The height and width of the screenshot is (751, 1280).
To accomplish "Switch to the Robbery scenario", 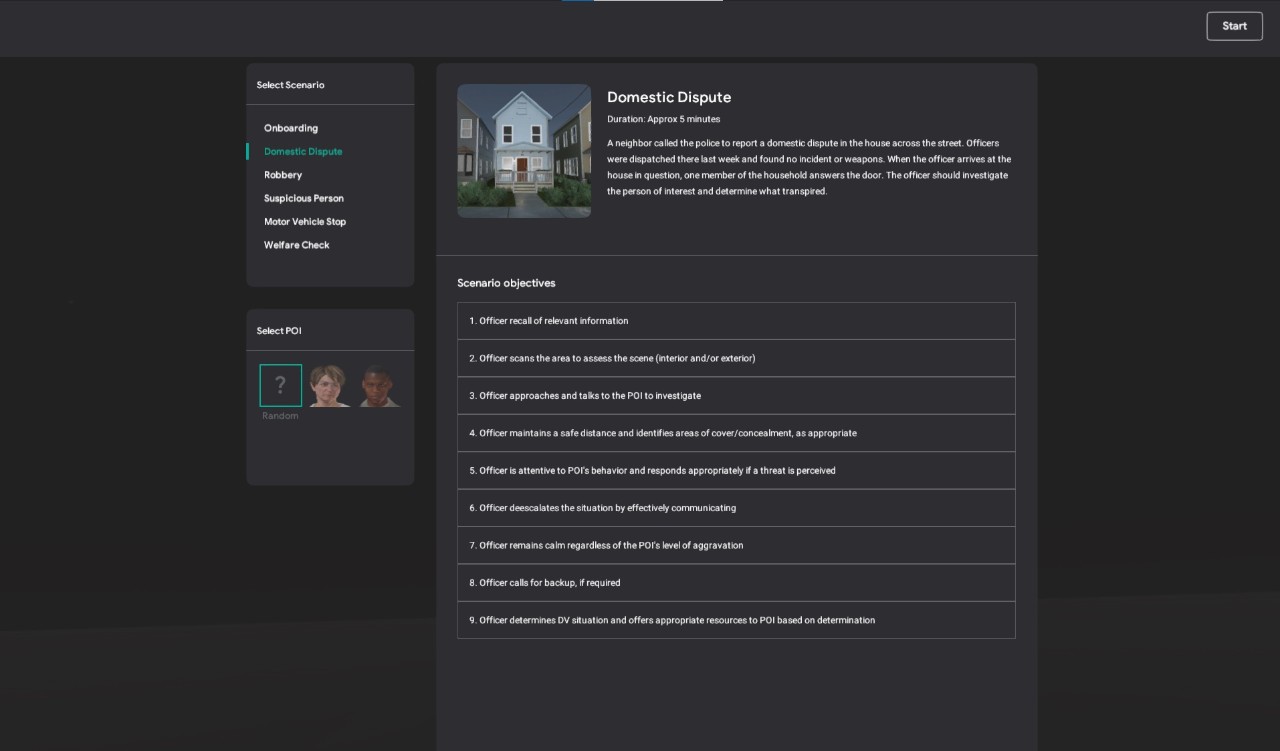I will tap(283, 175).
